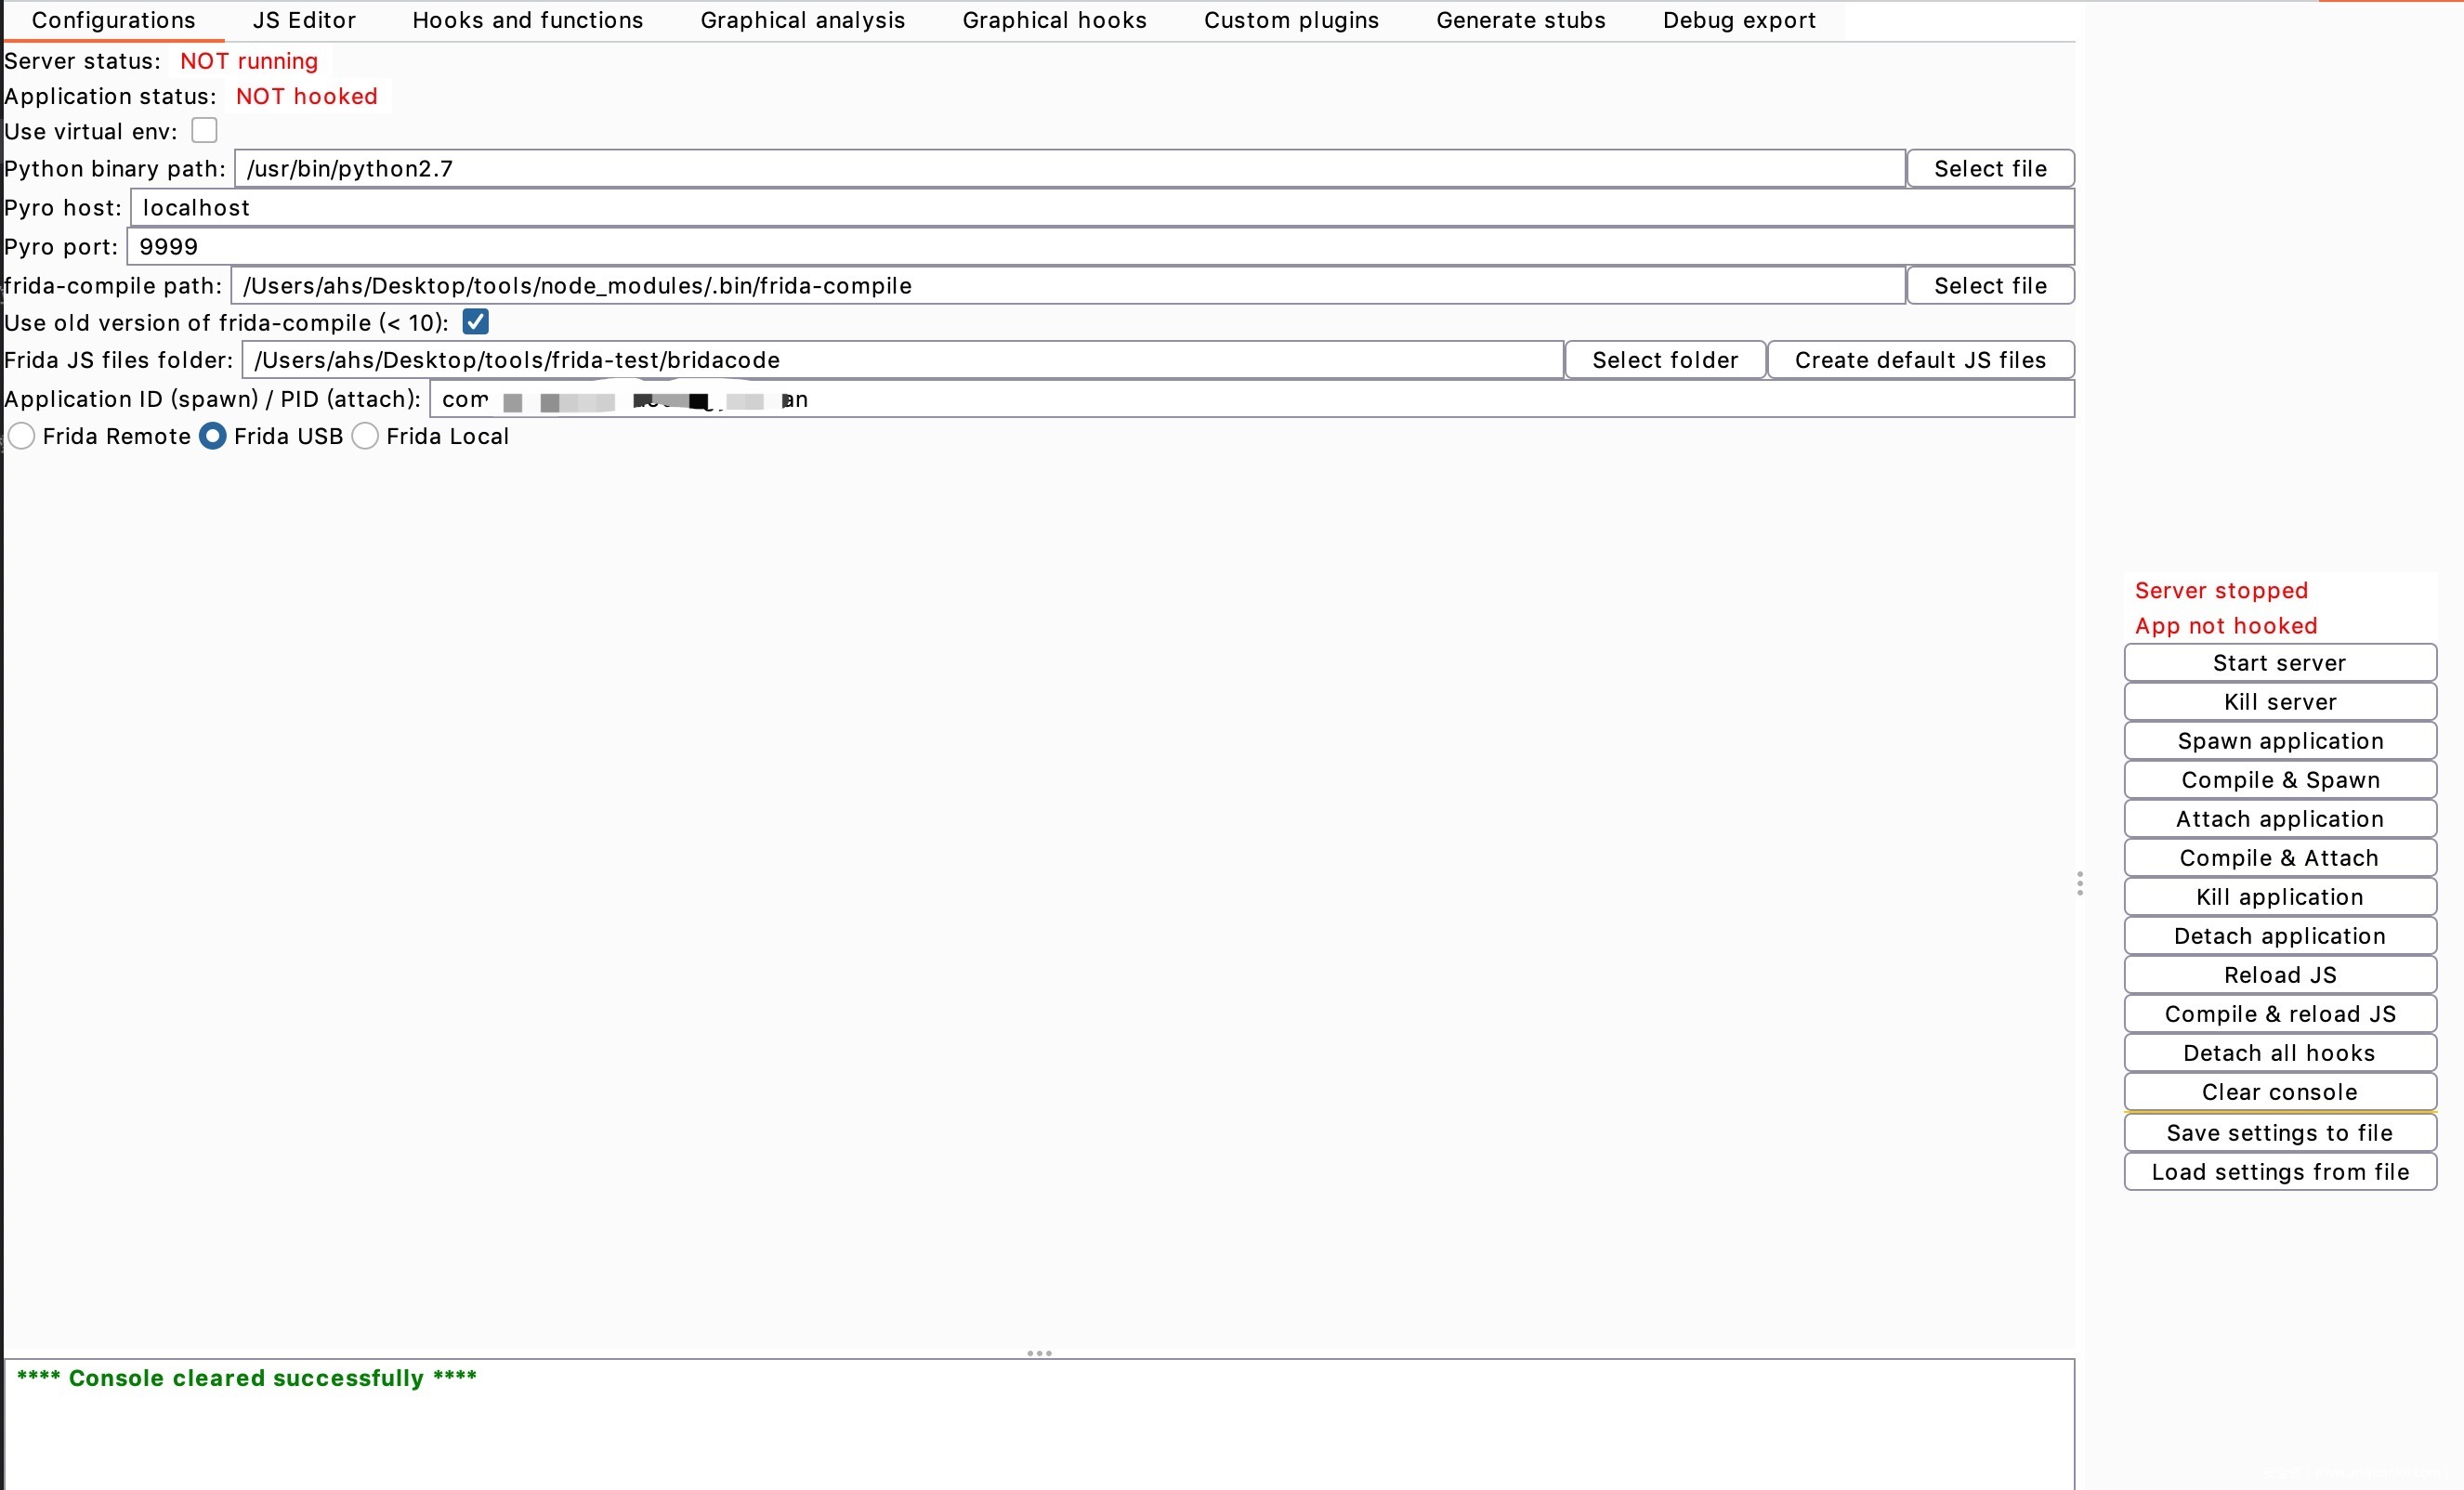The image size is (2464, 1490).
Task: Switch to the JS Editor tab
Action: 304,20
